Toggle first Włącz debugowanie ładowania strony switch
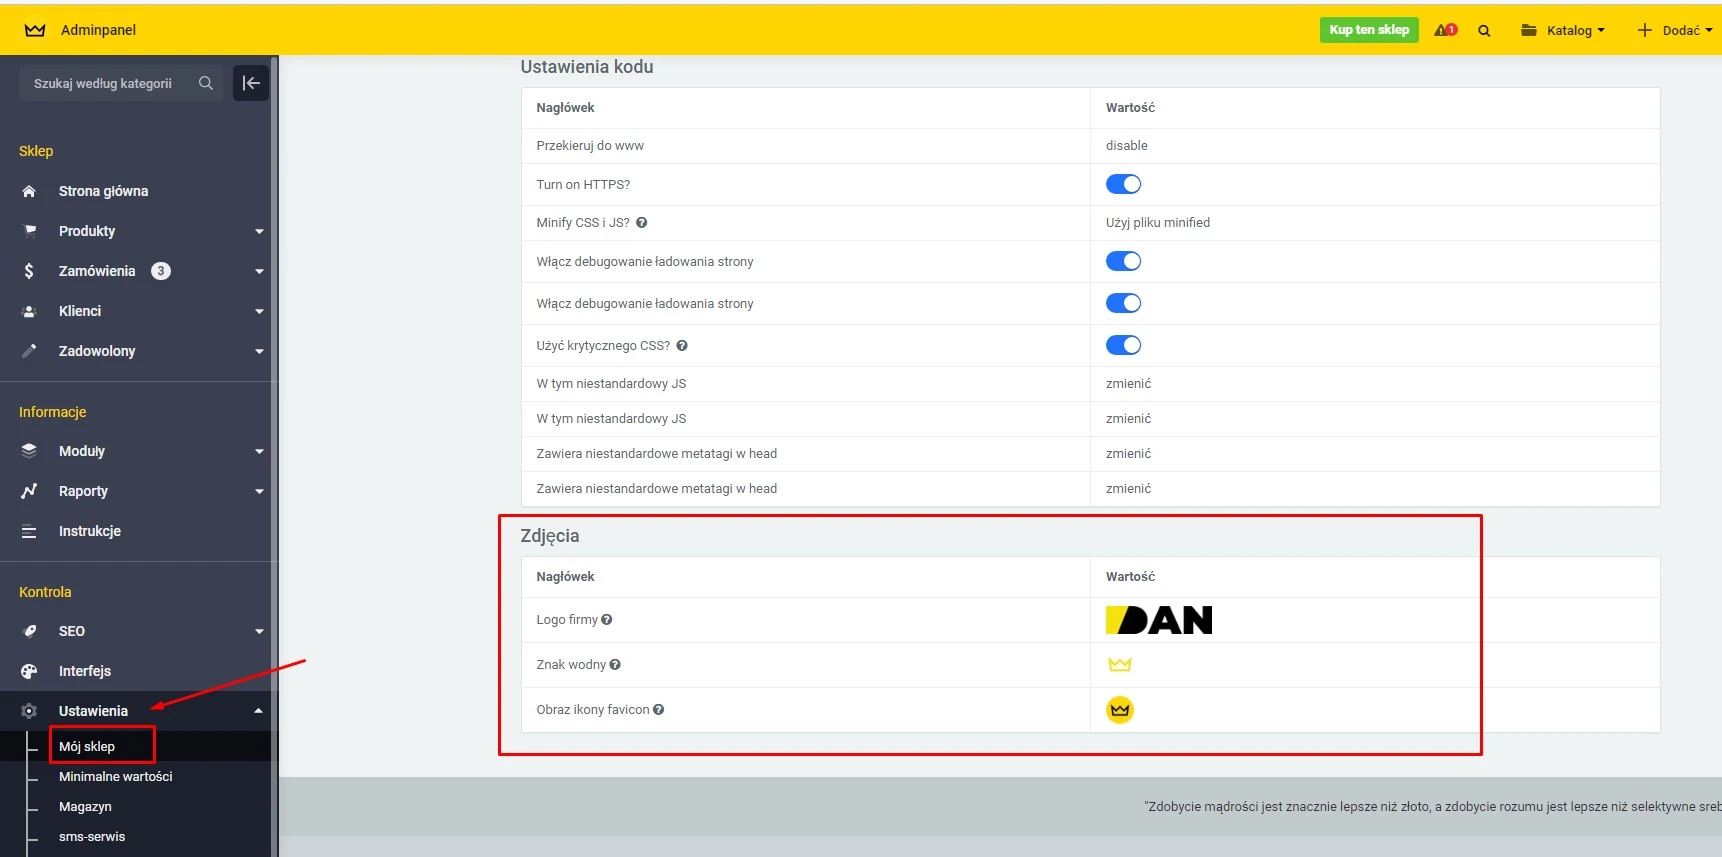The width and height of the screenshot is (1722, 857). [x=1123, y=261]
